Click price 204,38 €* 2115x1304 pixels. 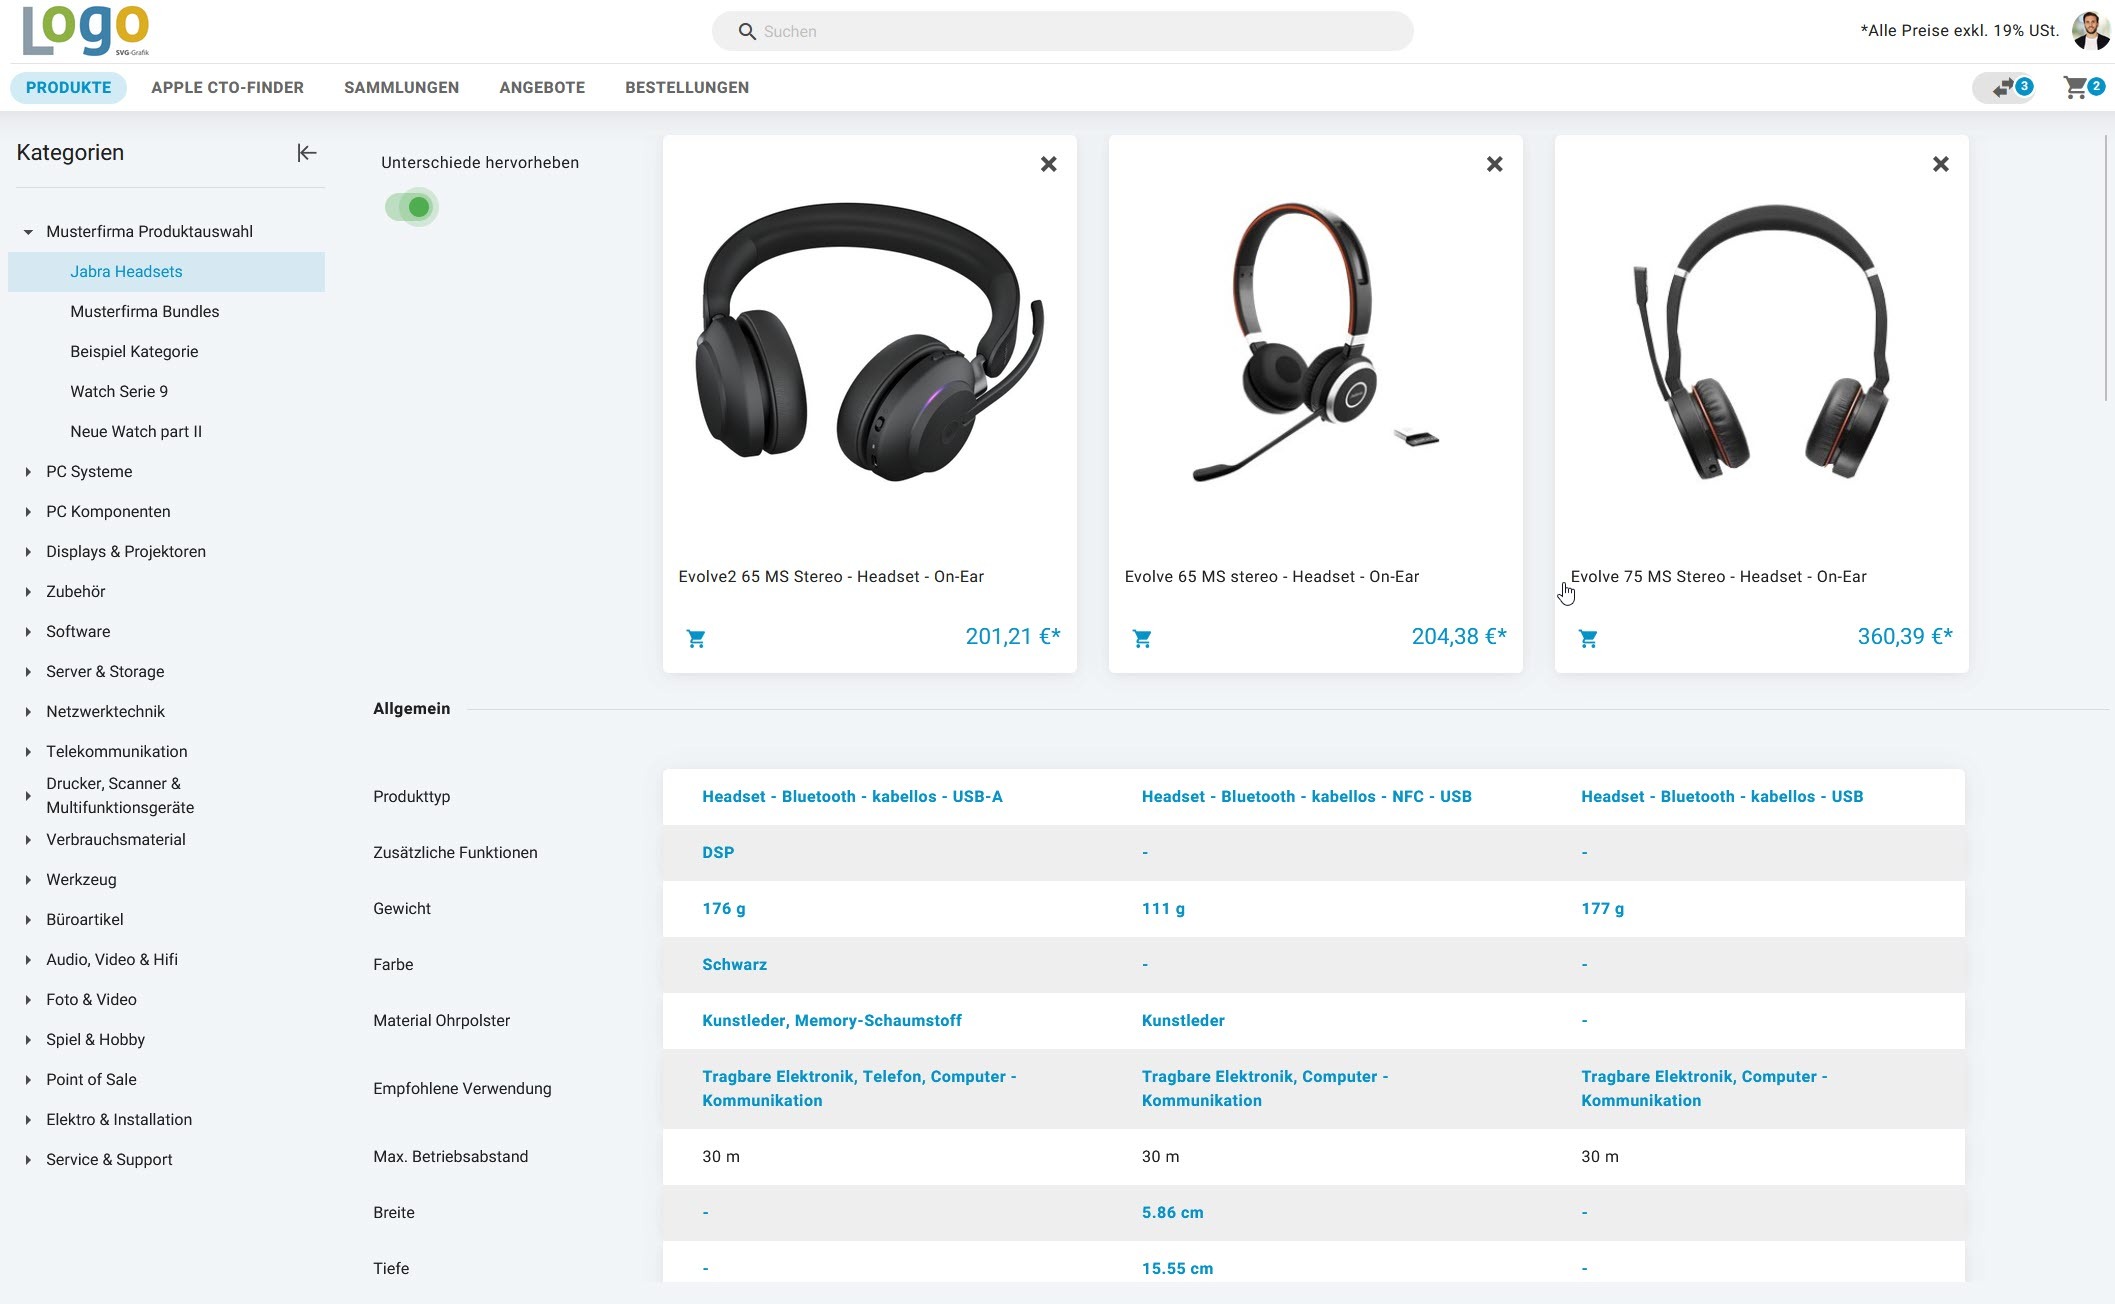(1458, 637)
